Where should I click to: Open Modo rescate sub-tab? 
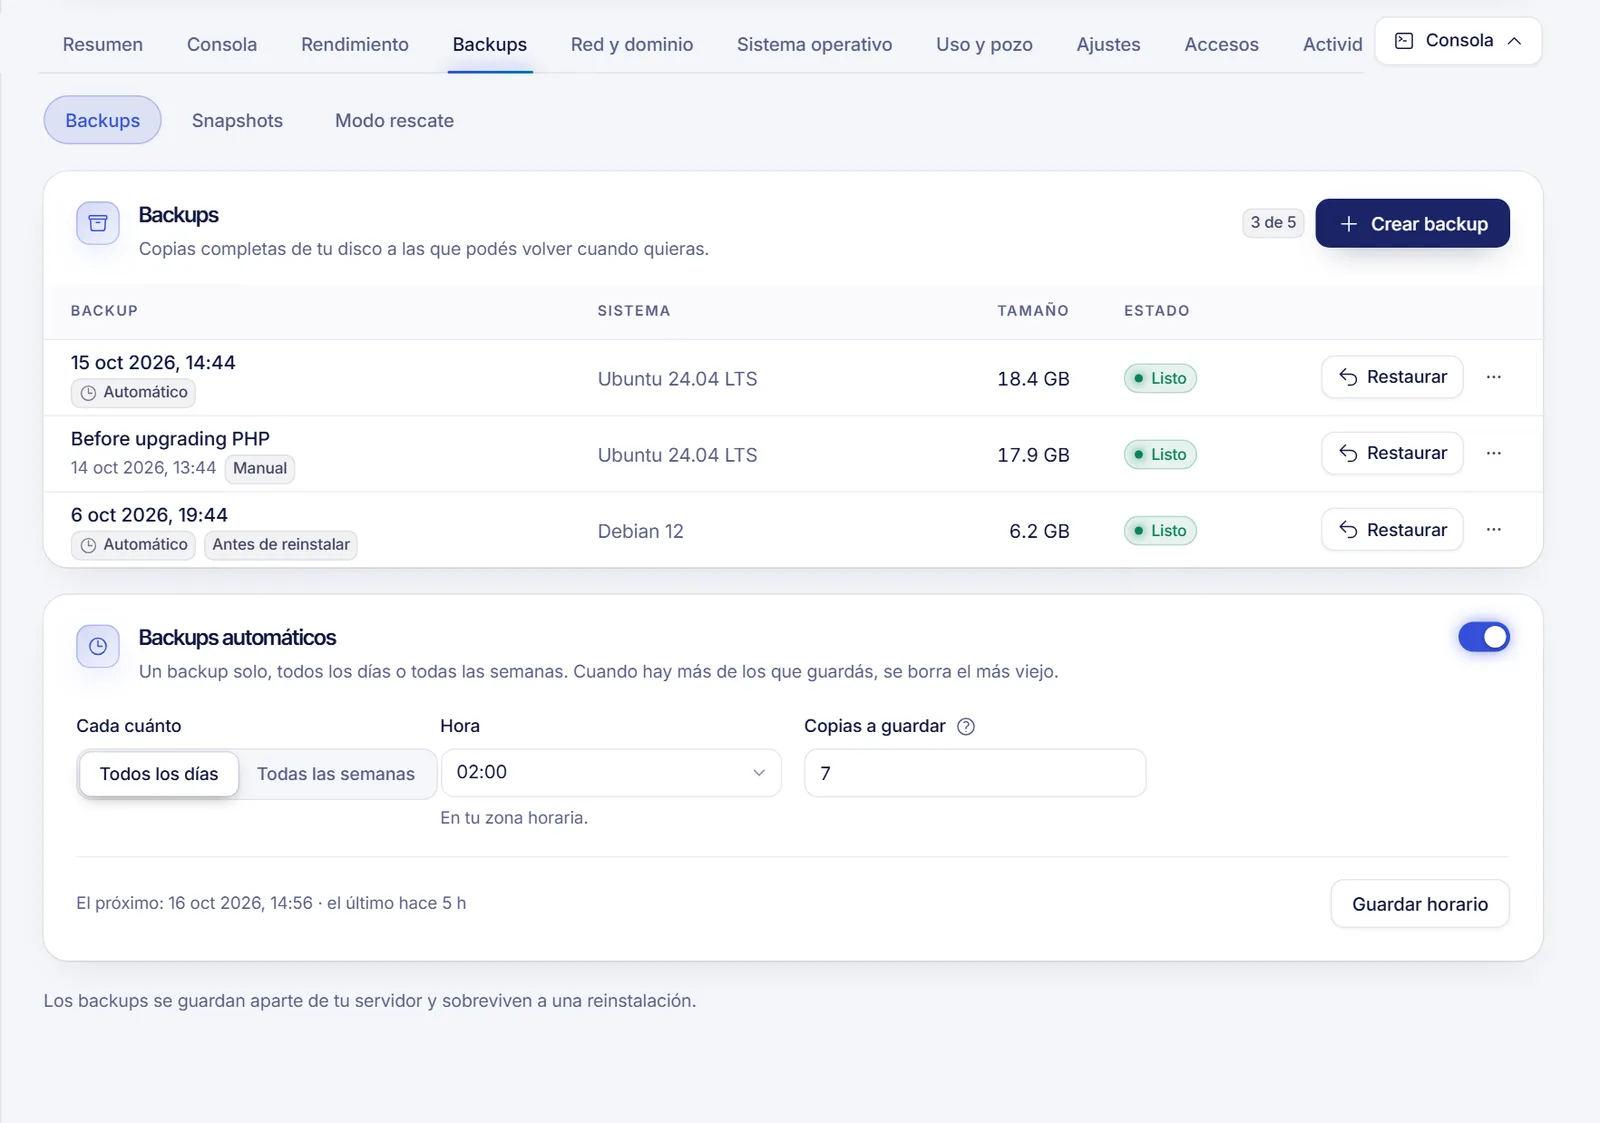pos(395,120)
